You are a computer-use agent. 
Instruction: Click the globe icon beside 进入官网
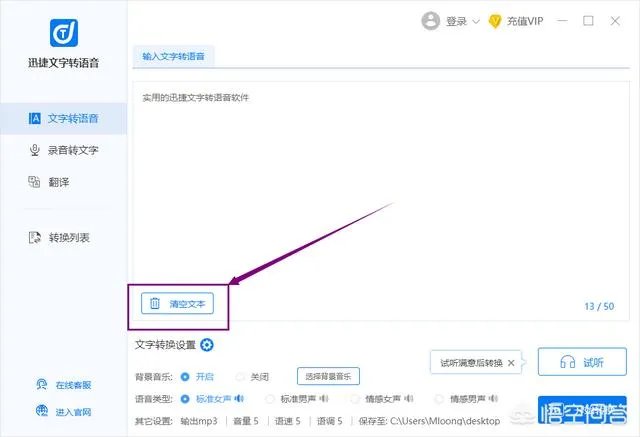click(x=42, y=411)
